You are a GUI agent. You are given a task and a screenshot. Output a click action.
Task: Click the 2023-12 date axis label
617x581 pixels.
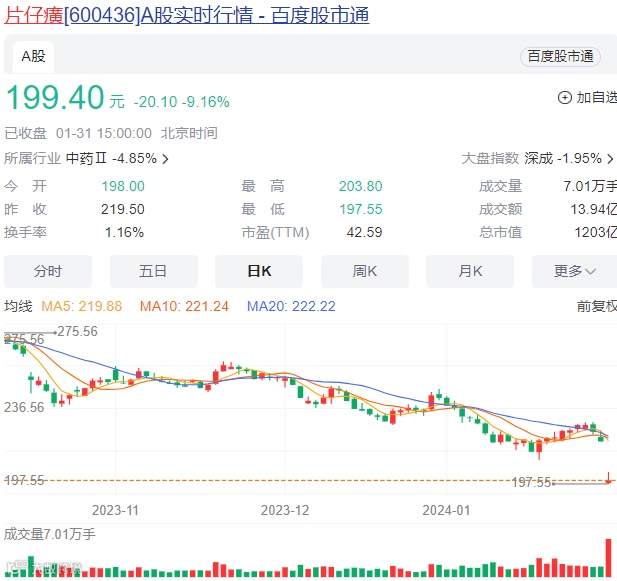coord(285,510)
